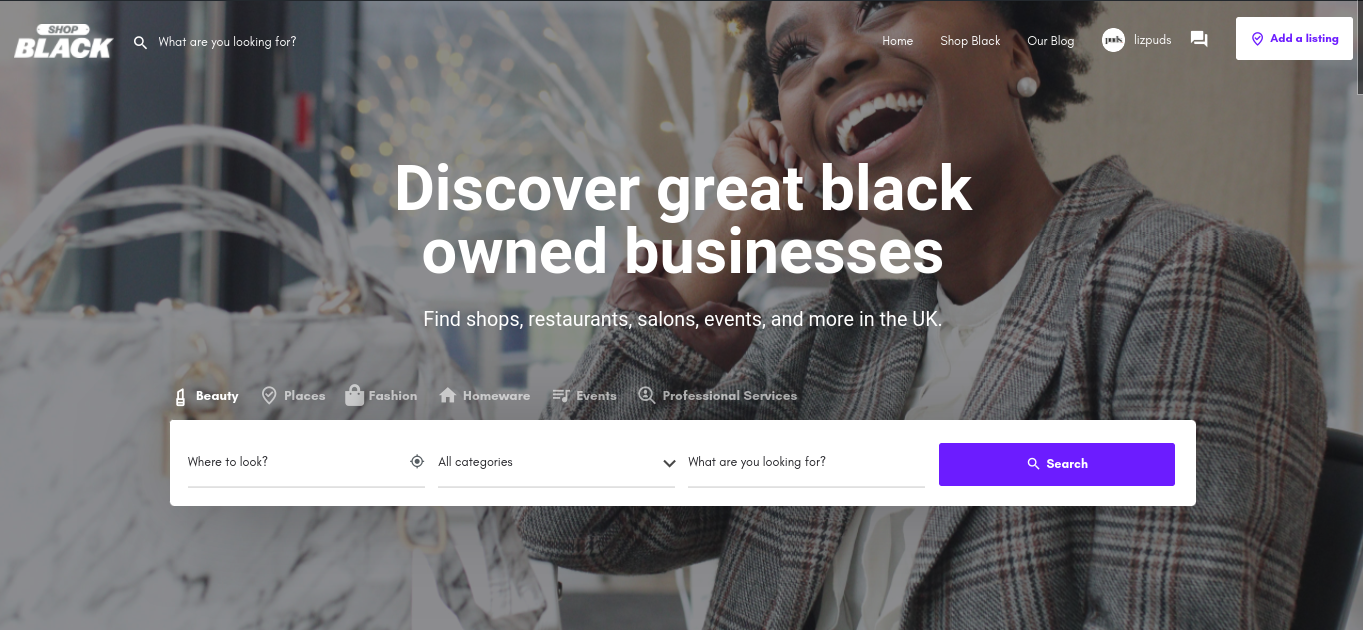Focus the hero What are you looking for field
This screenshot has width=1363, height=630.
click(x=806, y=462)
